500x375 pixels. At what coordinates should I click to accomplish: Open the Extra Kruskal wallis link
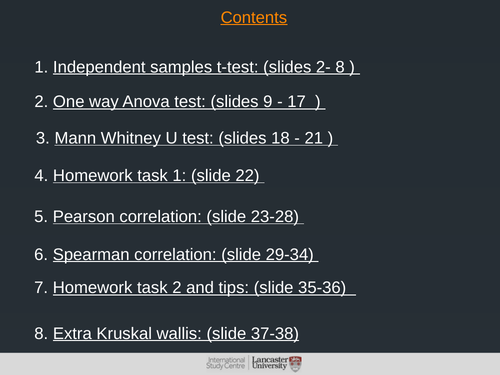point(176,334)
